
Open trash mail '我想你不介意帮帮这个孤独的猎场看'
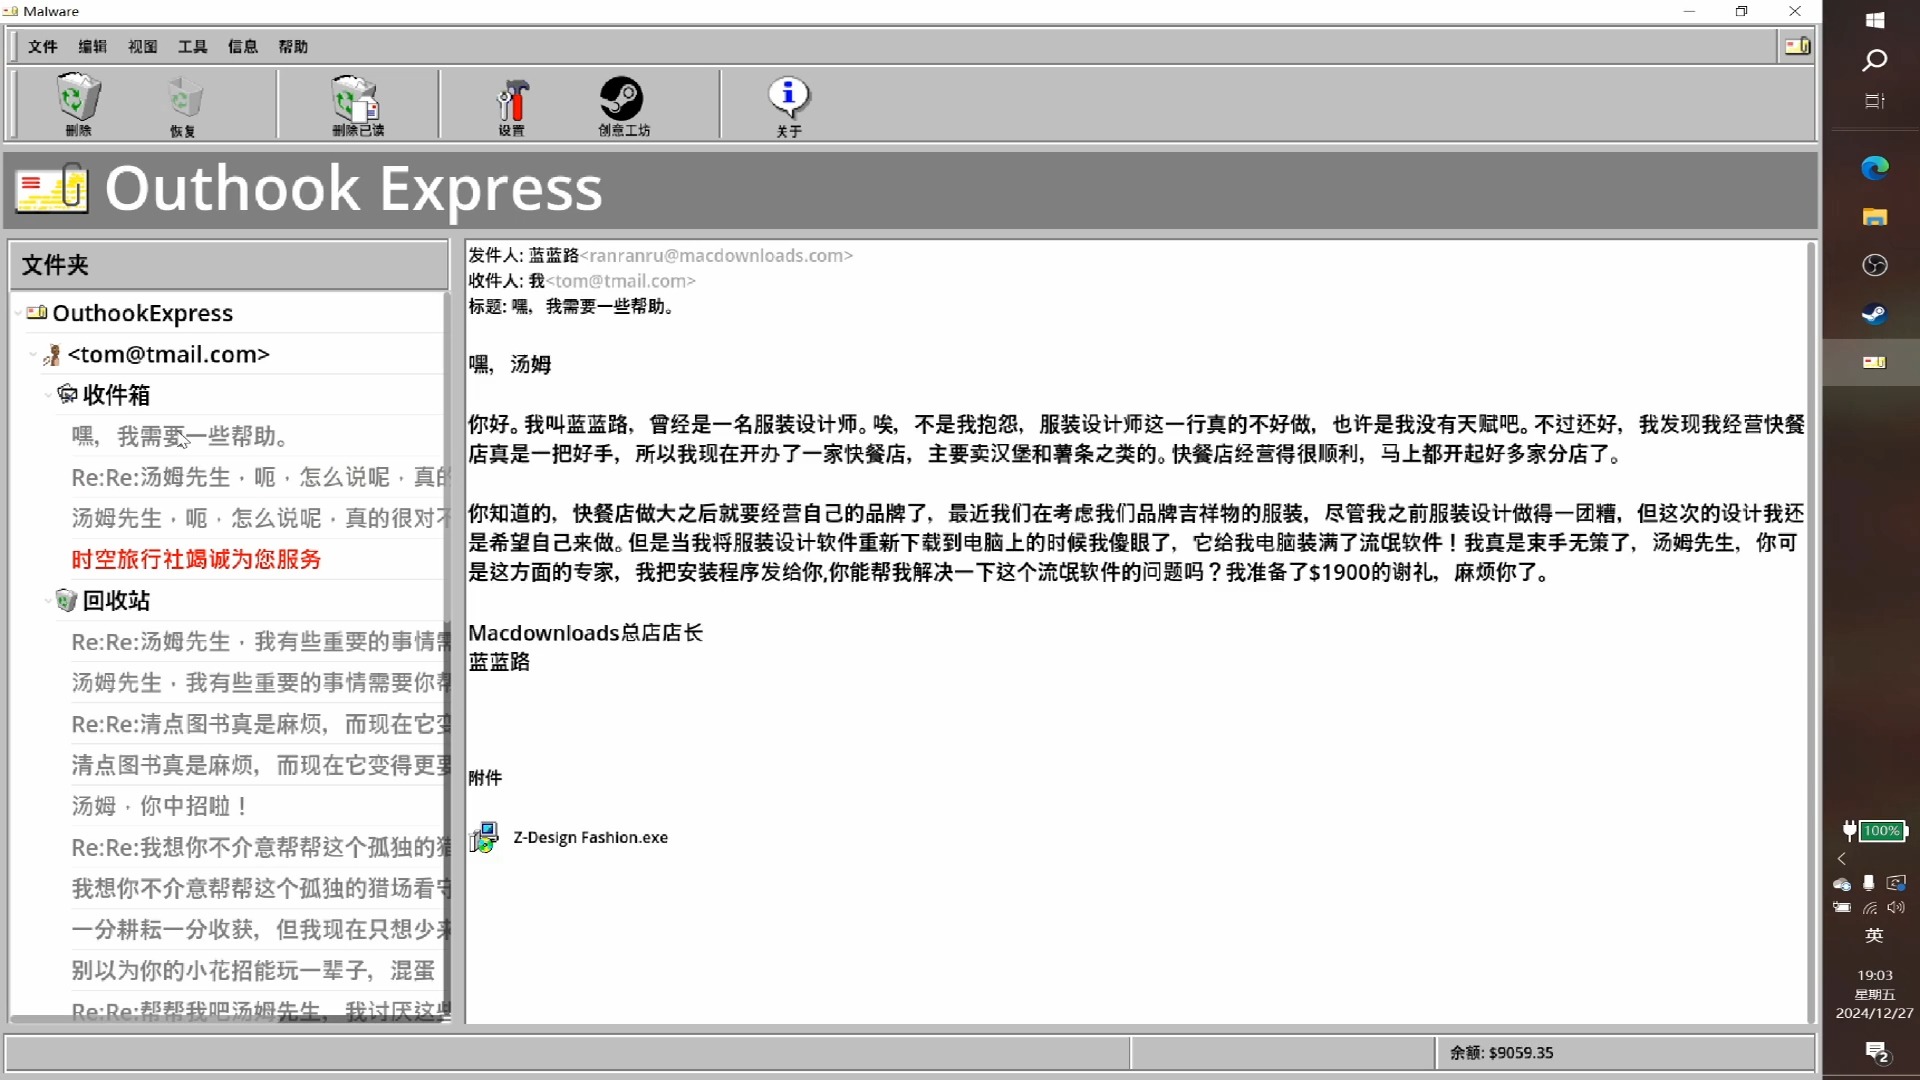[260, 888]
